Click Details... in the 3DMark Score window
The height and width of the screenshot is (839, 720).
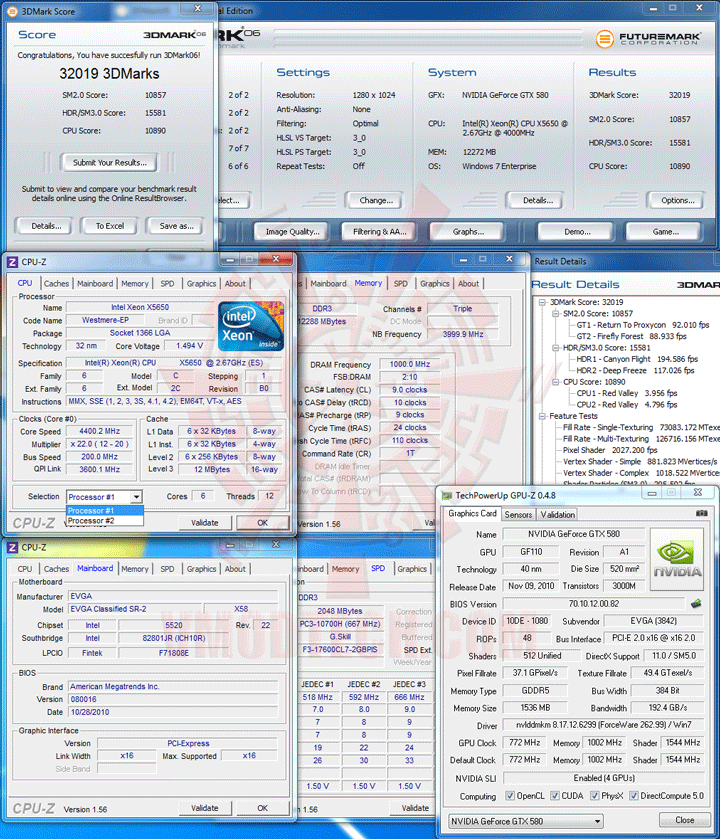pos(46,226)
